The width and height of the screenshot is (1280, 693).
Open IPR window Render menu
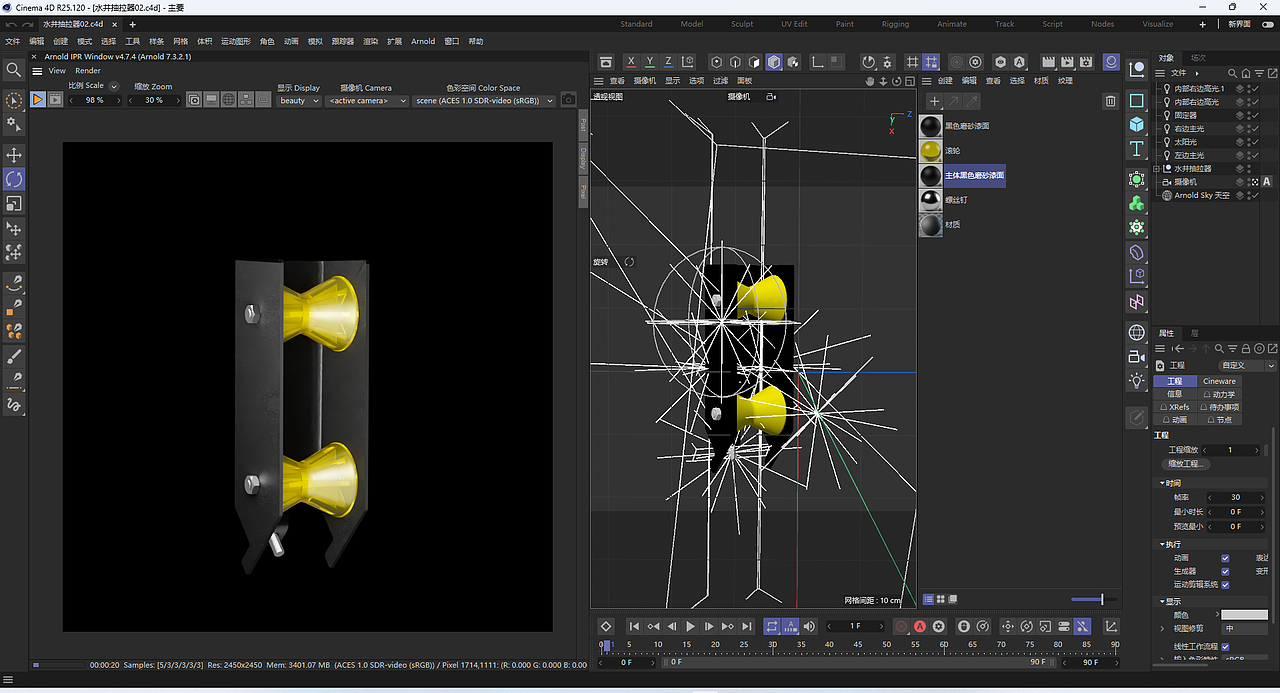88,71
